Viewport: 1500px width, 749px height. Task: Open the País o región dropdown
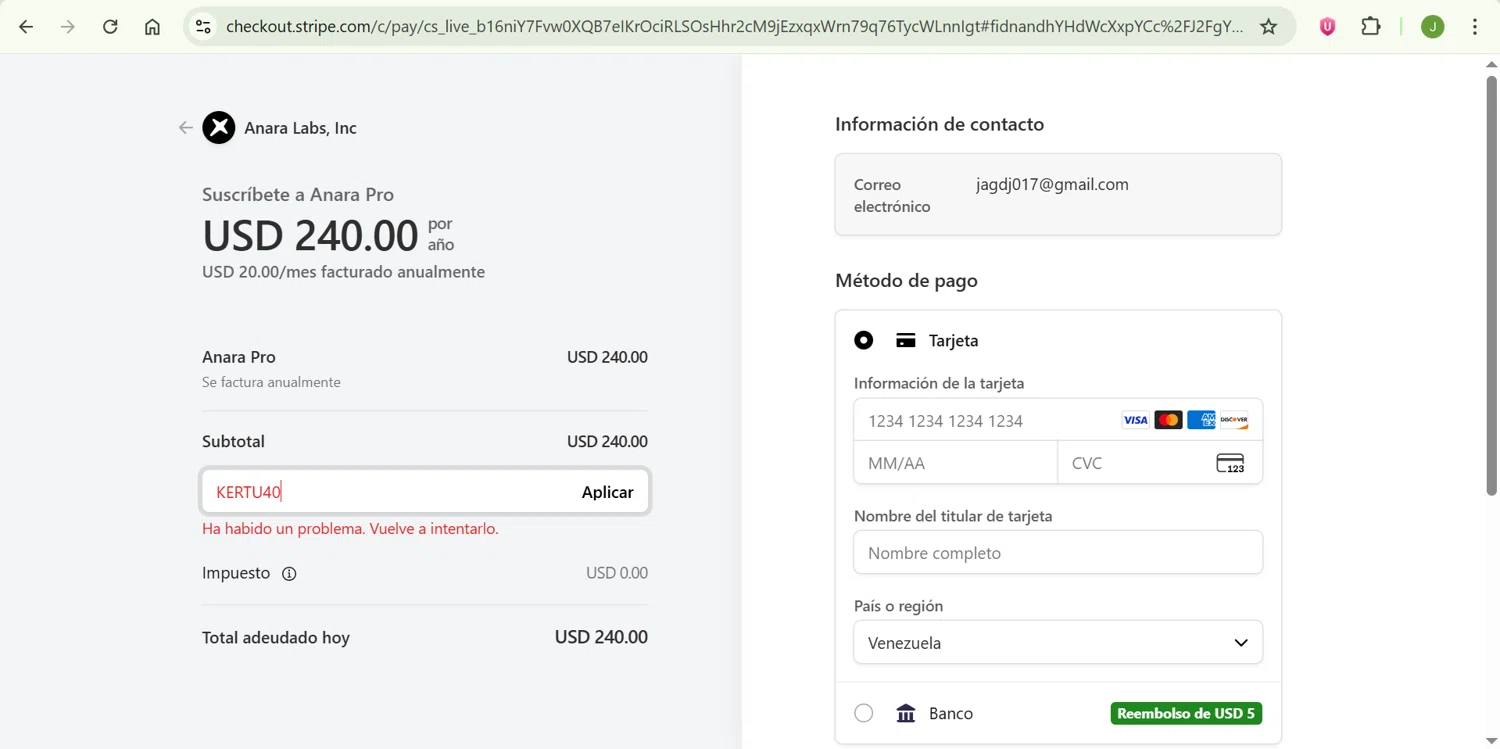pos(1058,642)
